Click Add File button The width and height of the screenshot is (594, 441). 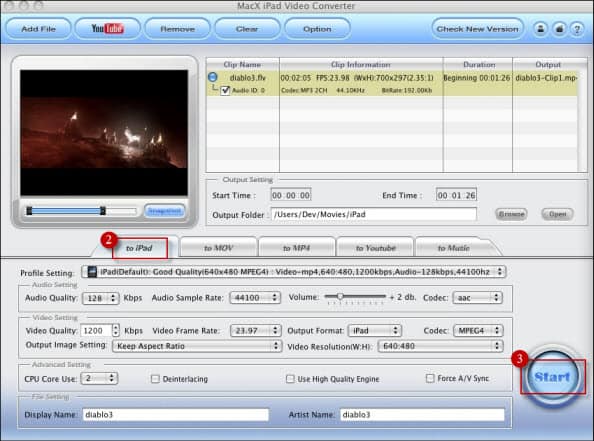coord(39,29)
